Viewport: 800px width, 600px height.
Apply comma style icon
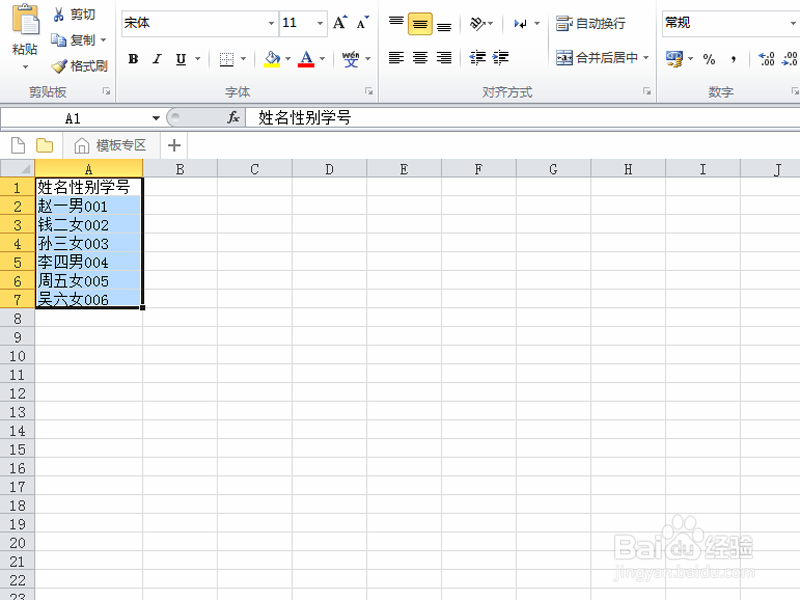(733, 59)
